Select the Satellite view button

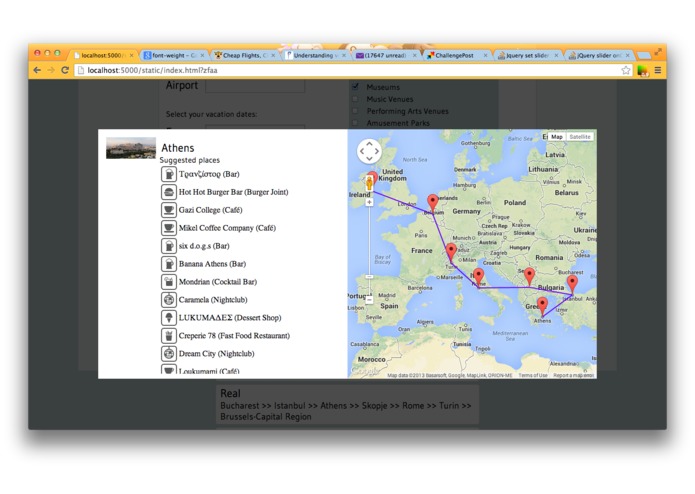pos(580,137)
